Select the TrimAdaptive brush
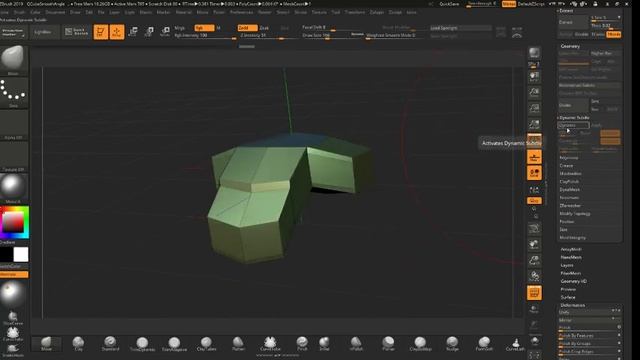 [174, 343]
